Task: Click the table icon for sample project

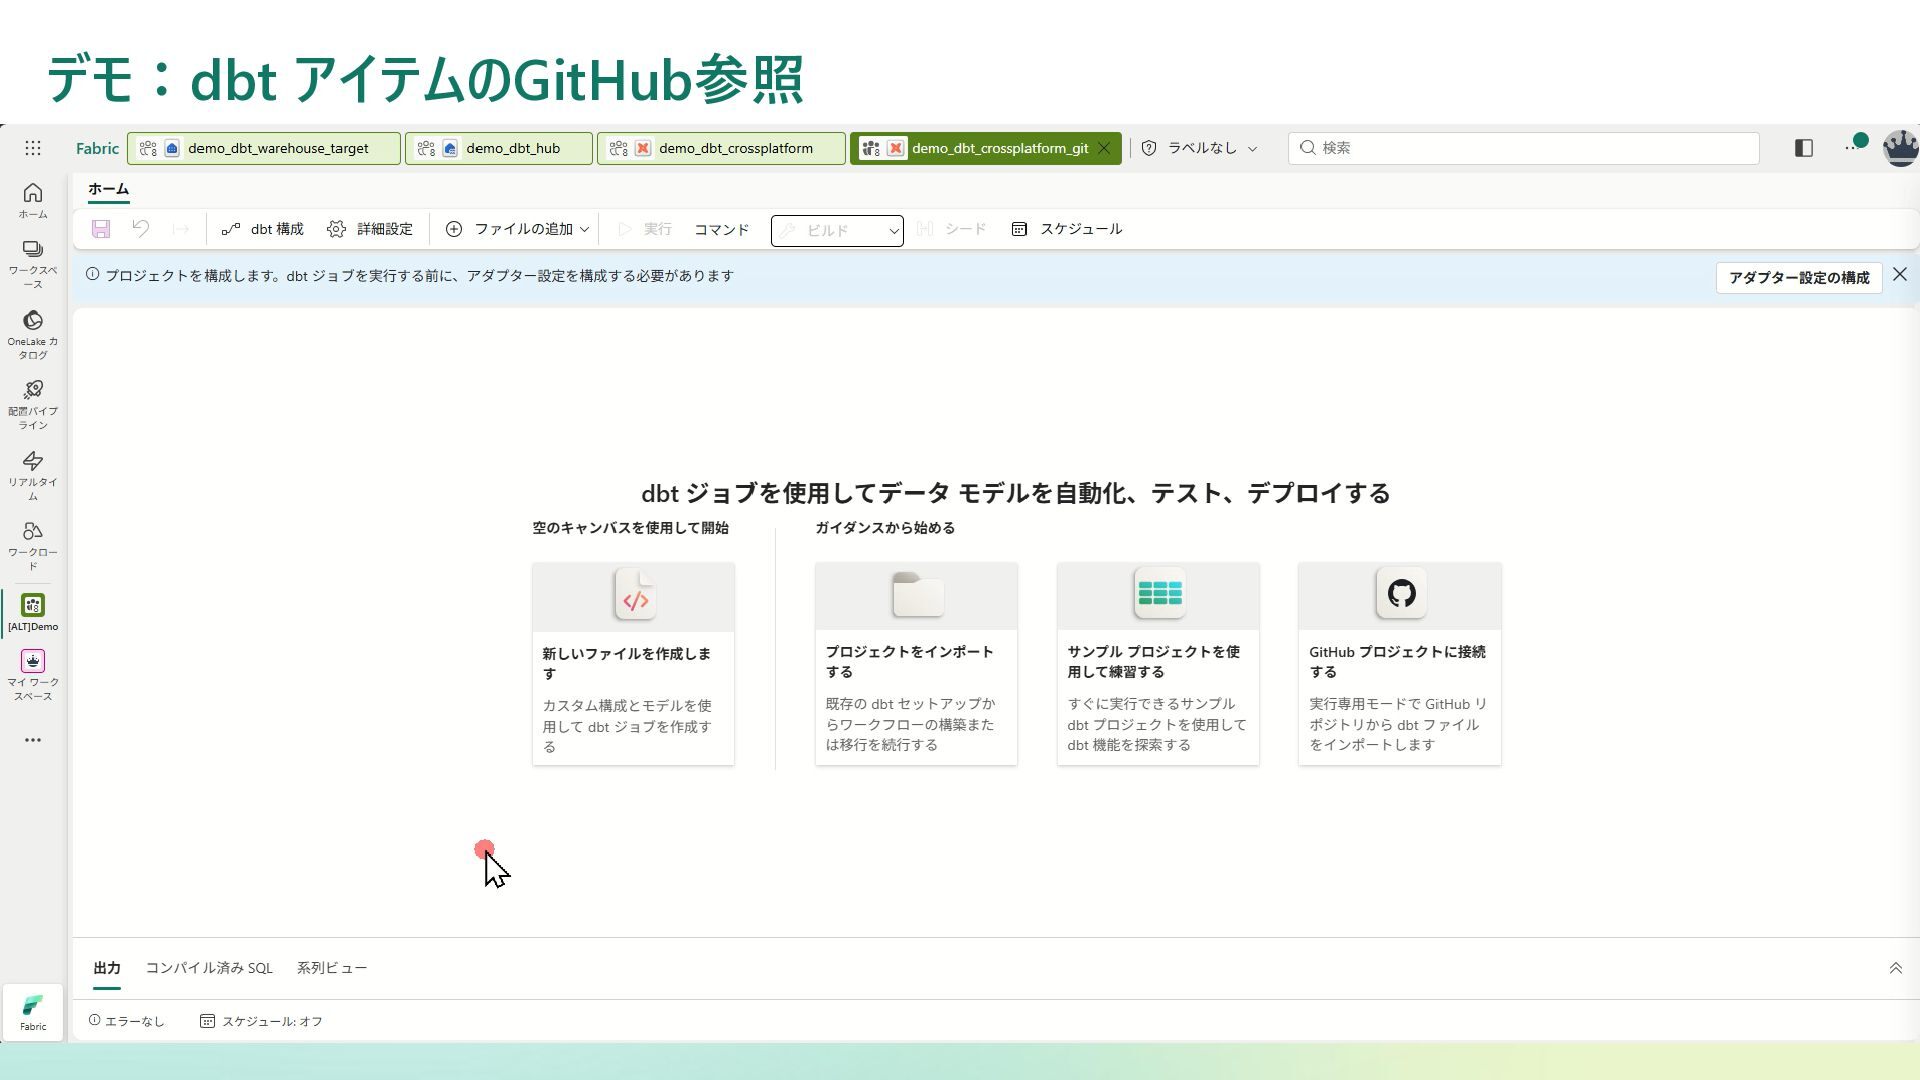Action: pyautogui.click(x=1159, y=594)
